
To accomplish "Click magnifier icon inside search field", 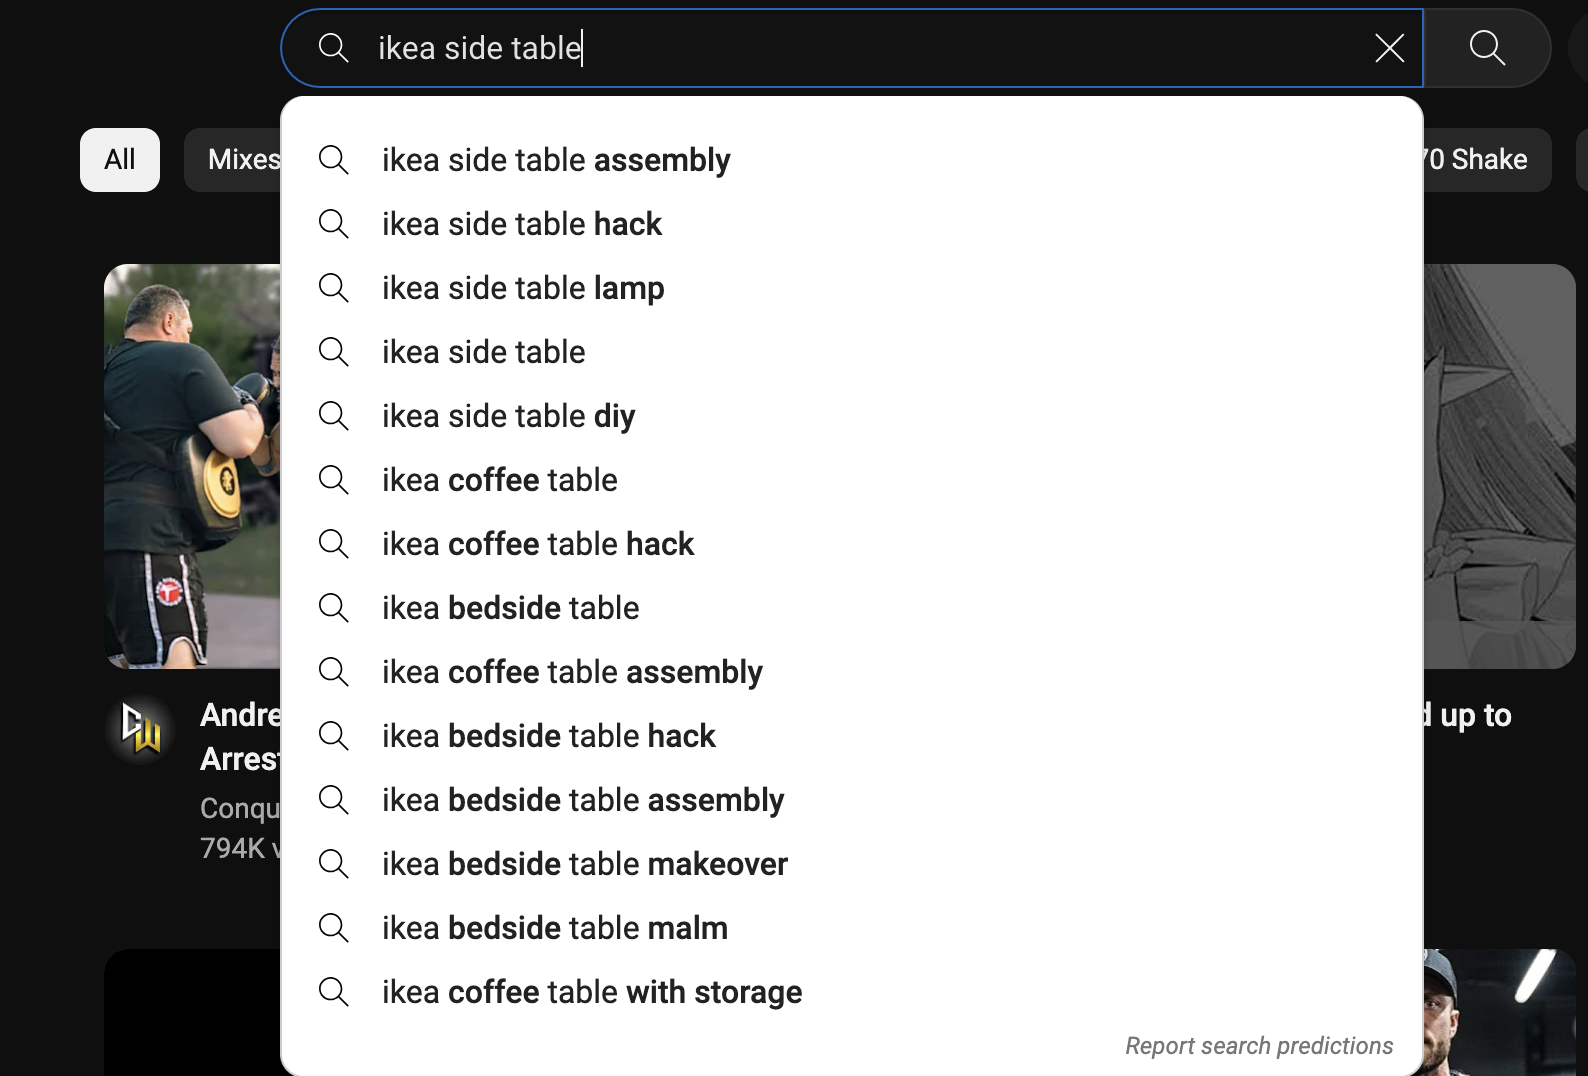I will click(x=333, y=48).
